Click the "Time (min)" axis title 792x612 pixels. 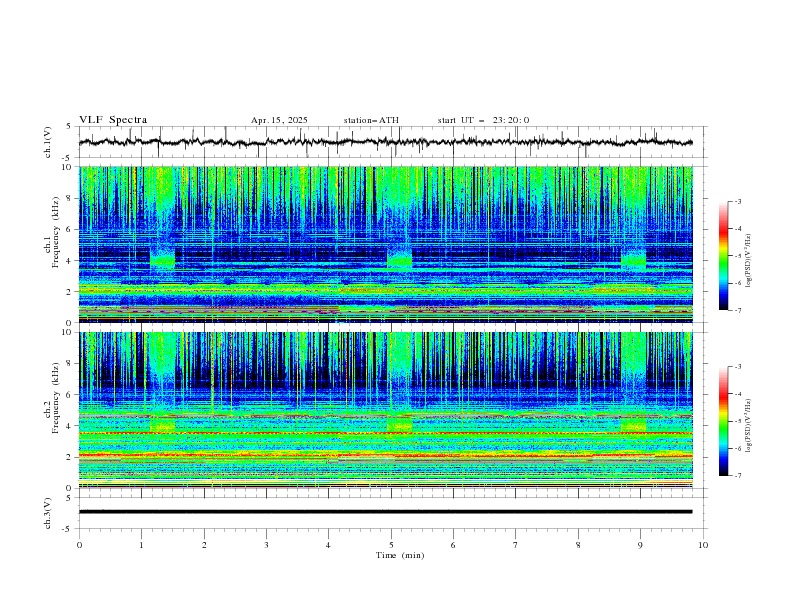(x=400, y=555)
